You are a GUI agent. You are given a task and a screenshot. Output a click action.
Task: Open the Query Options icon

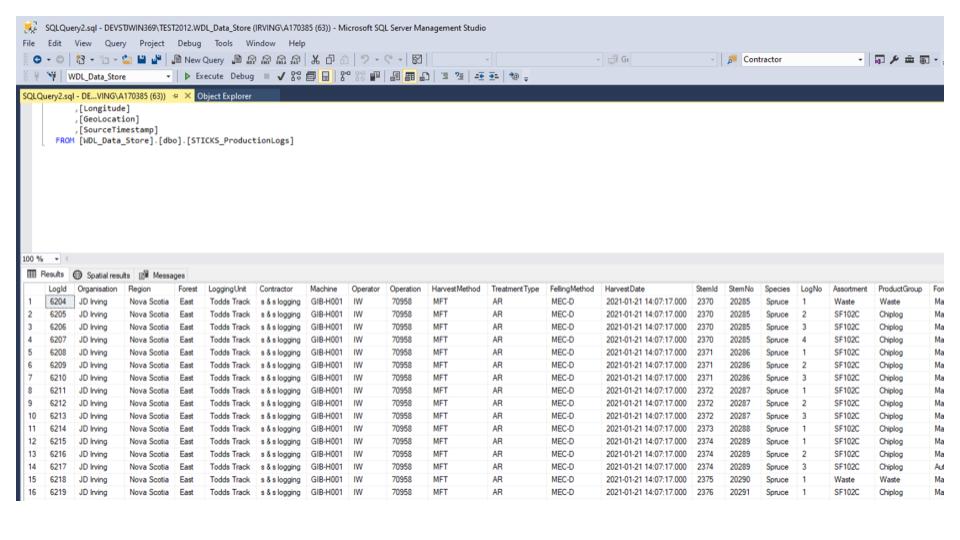pos(310,77)
